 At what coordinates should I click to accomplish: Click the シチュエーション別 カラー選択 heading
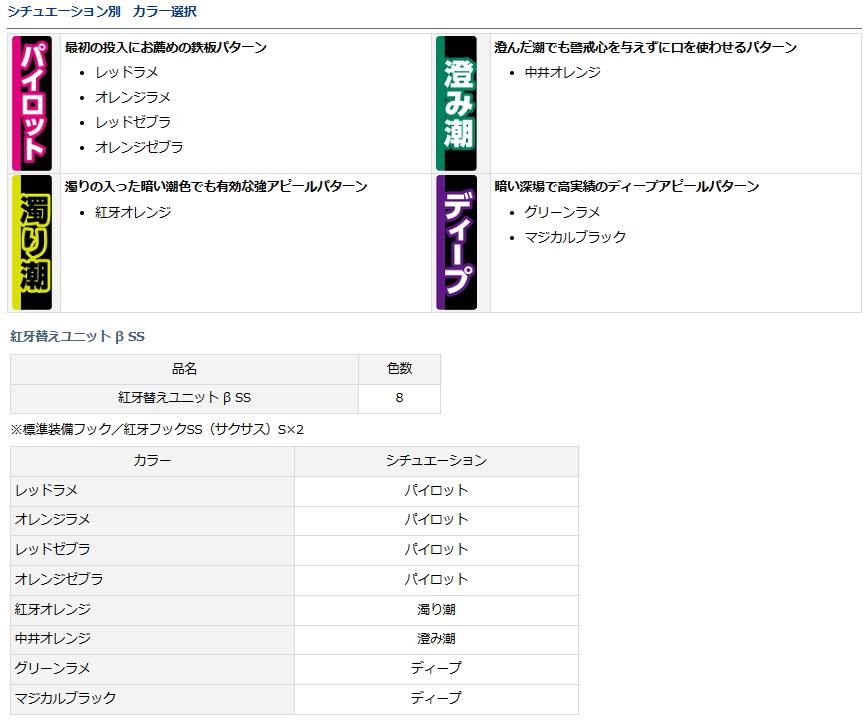tap(102, 12)
